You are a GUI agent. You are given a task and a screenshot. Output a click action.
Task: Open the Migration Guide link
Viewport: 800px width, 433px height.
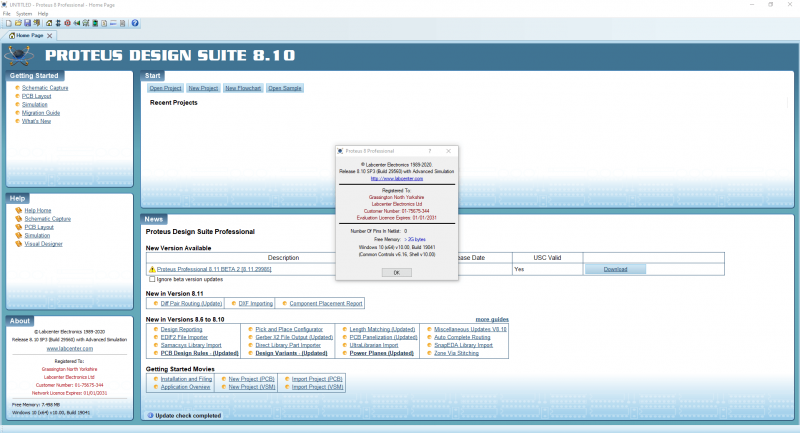pyautogui.click(x=41, y=113)
